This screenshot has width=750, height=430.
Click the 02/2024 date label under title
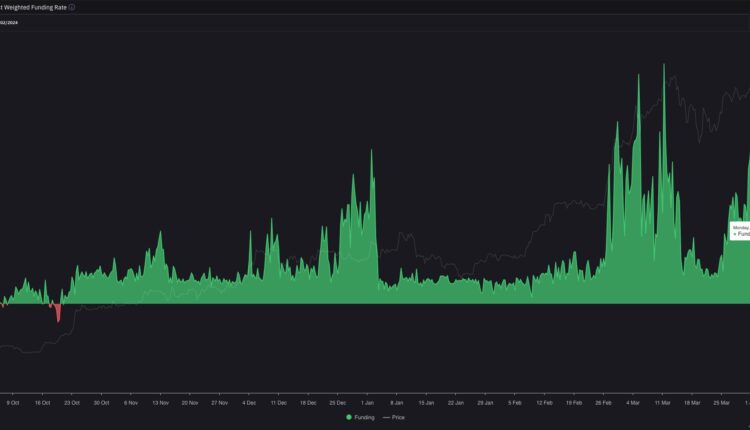click(x=9, y=22)
